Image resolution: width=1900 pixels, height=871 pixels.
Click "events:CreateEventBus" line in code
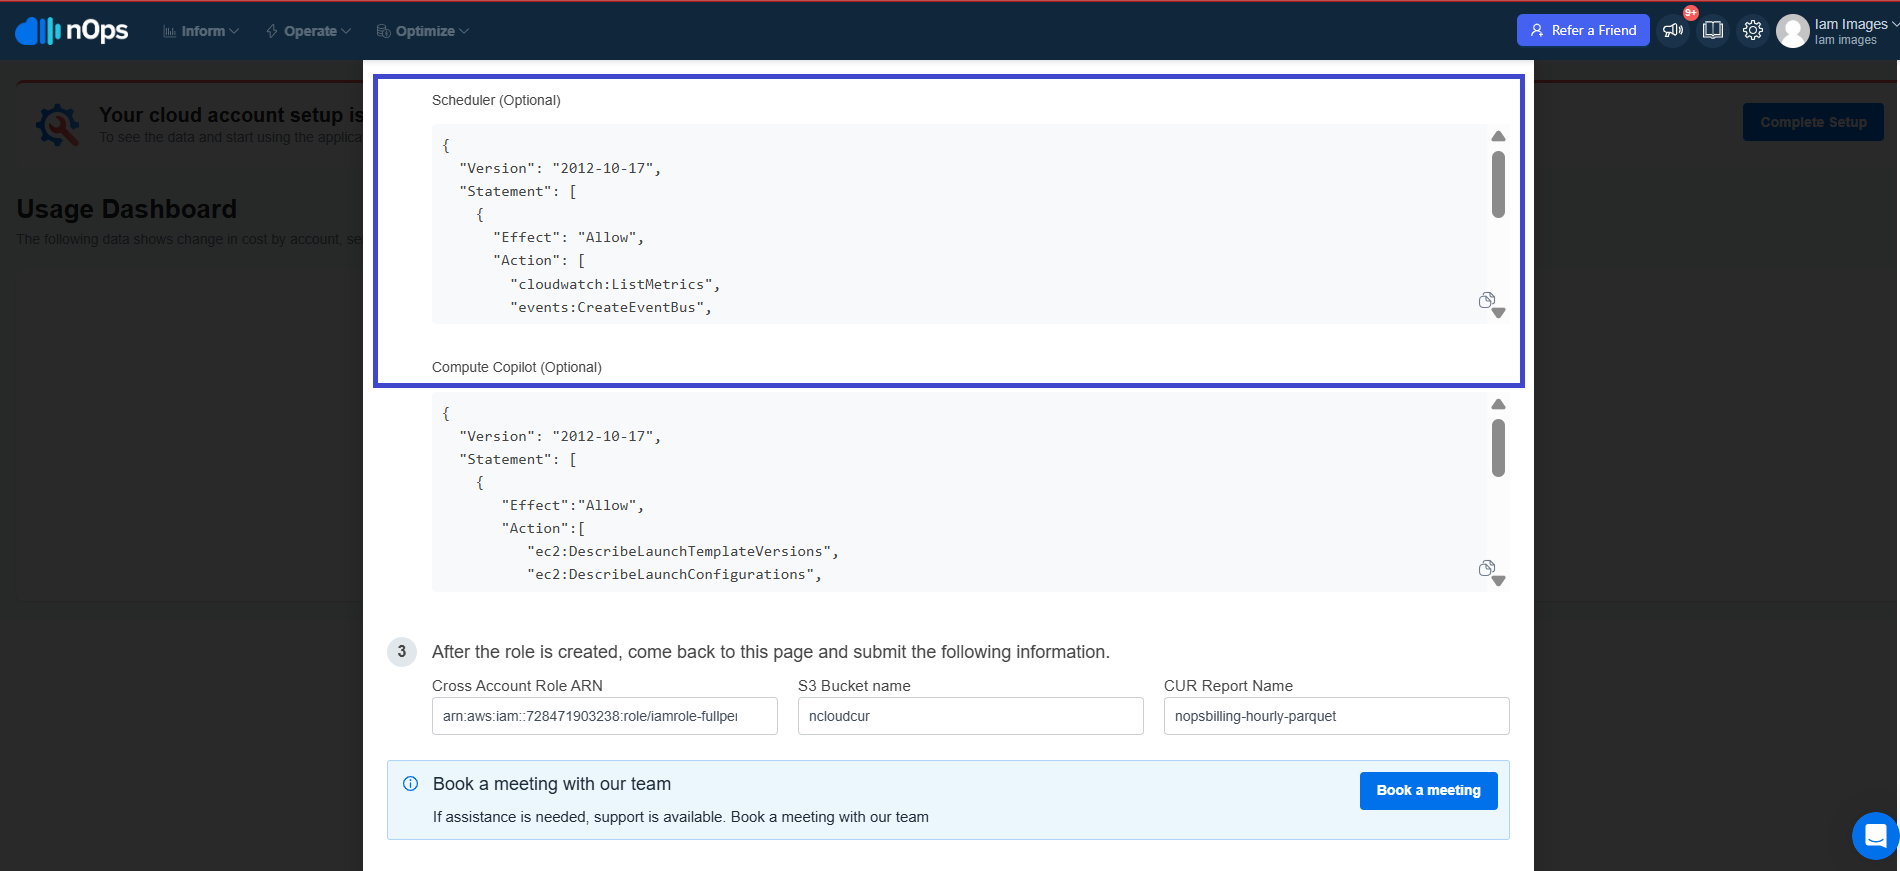click(x=611, y=307)
